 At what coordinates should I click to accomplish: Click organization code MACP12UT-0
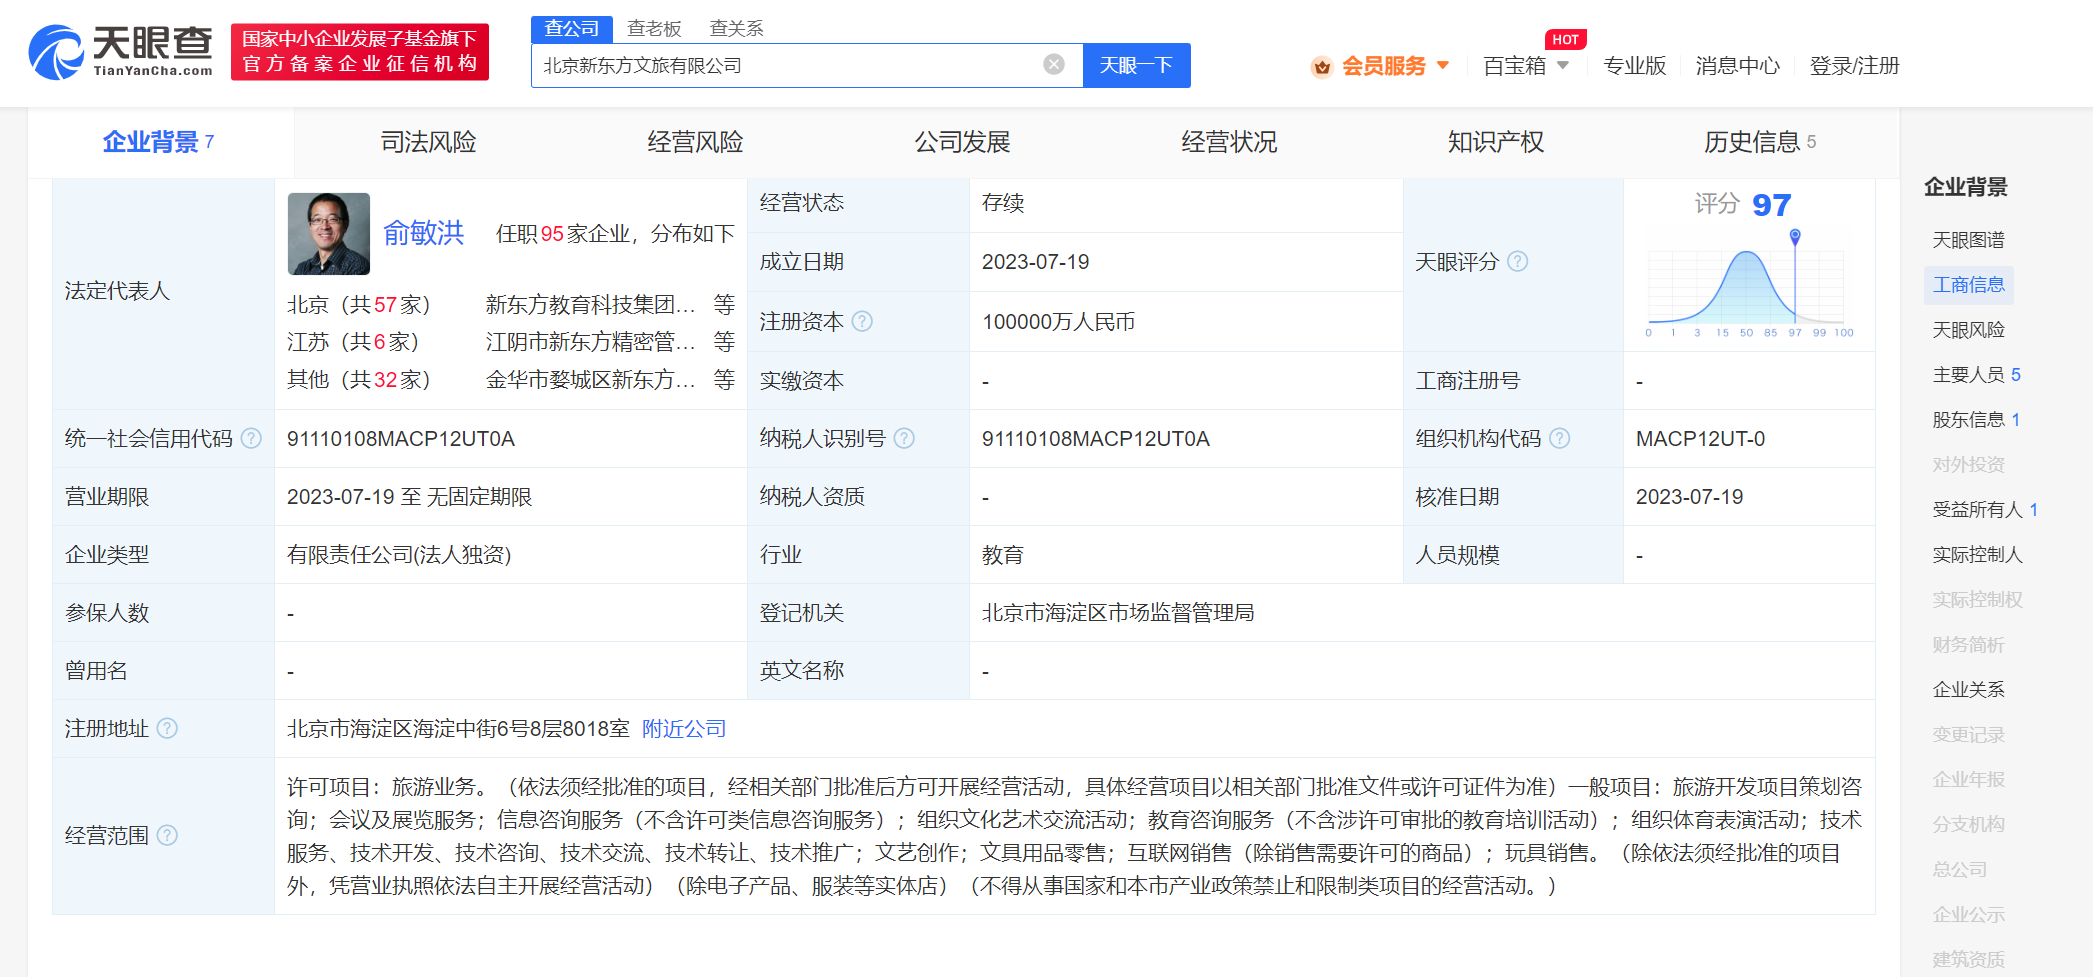tap(1700, 439)
